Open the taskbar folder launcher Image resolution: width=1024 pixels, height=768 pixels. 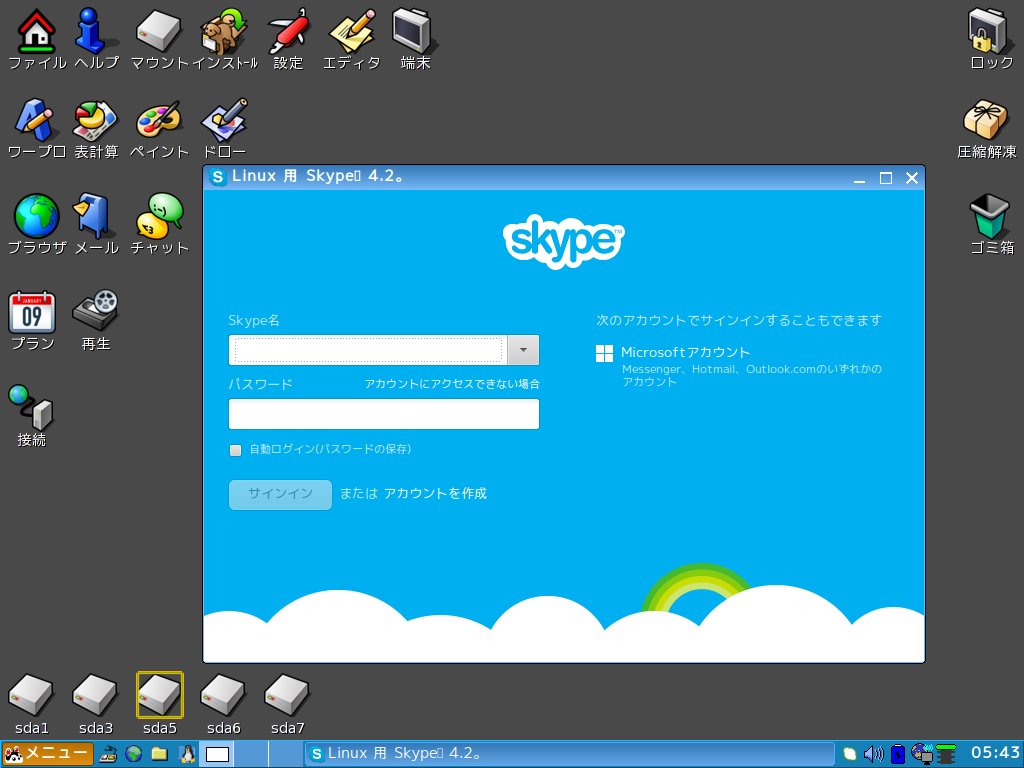click(159, 754)
